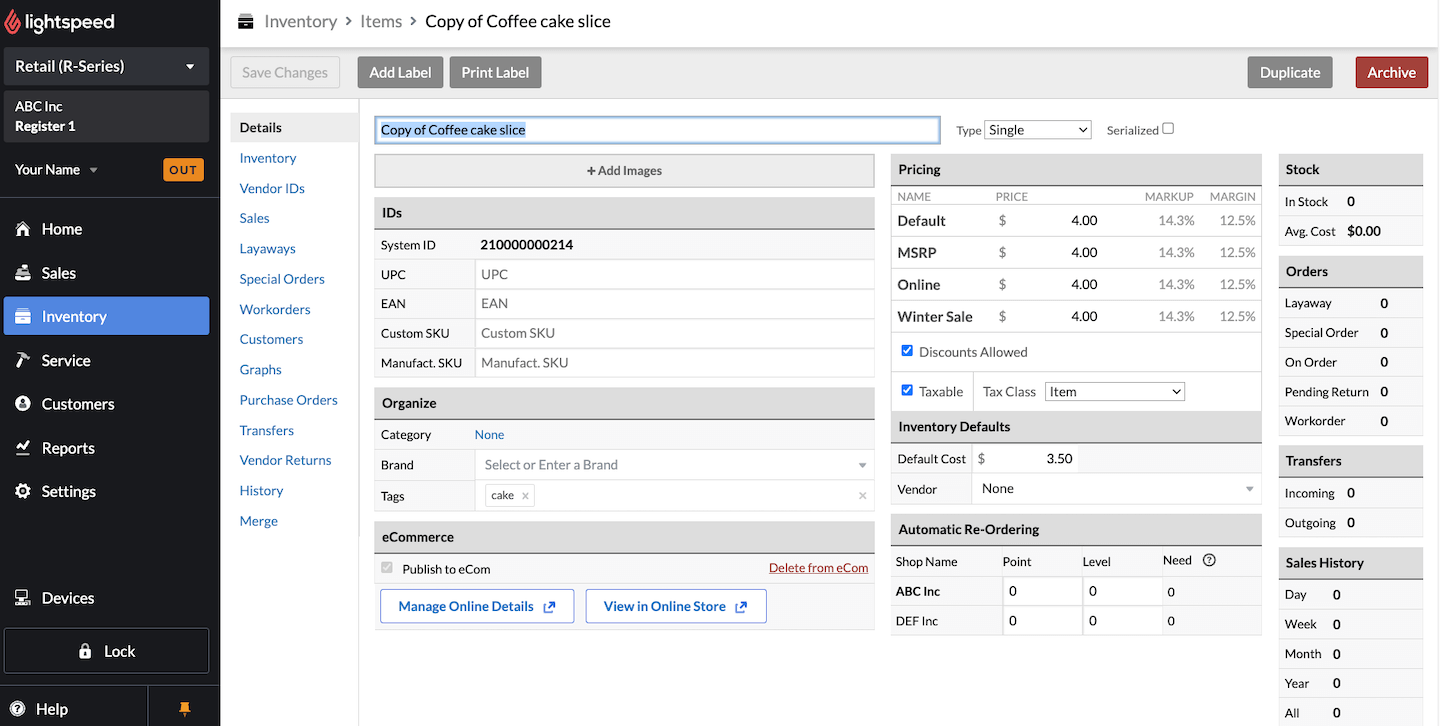Open the Purchase Orders tab
Viewport: 1440px width, 726px height.
pos(289,400)
